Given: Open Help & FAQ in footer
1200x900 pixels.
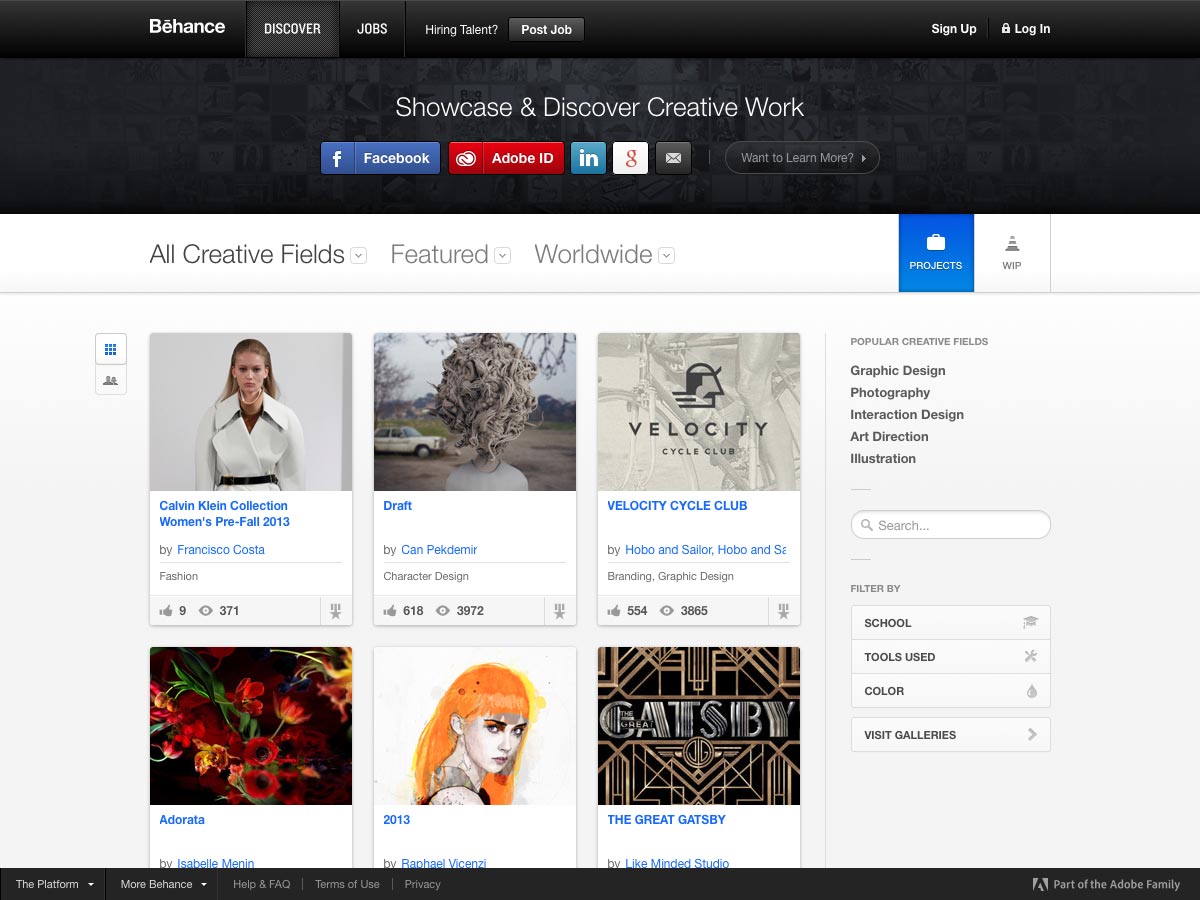Looking at the screenshot, I should (x=261, y=884).
